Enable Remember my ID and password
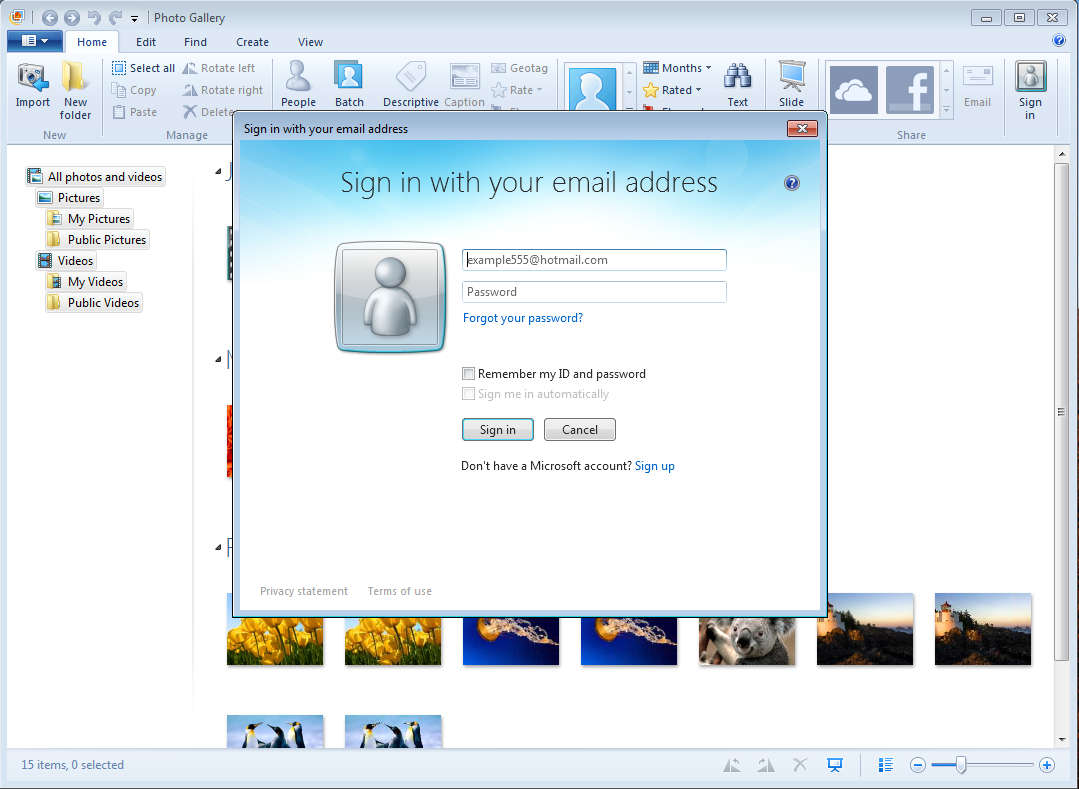Screen dimensions: 1079x789 pos(468,374)
